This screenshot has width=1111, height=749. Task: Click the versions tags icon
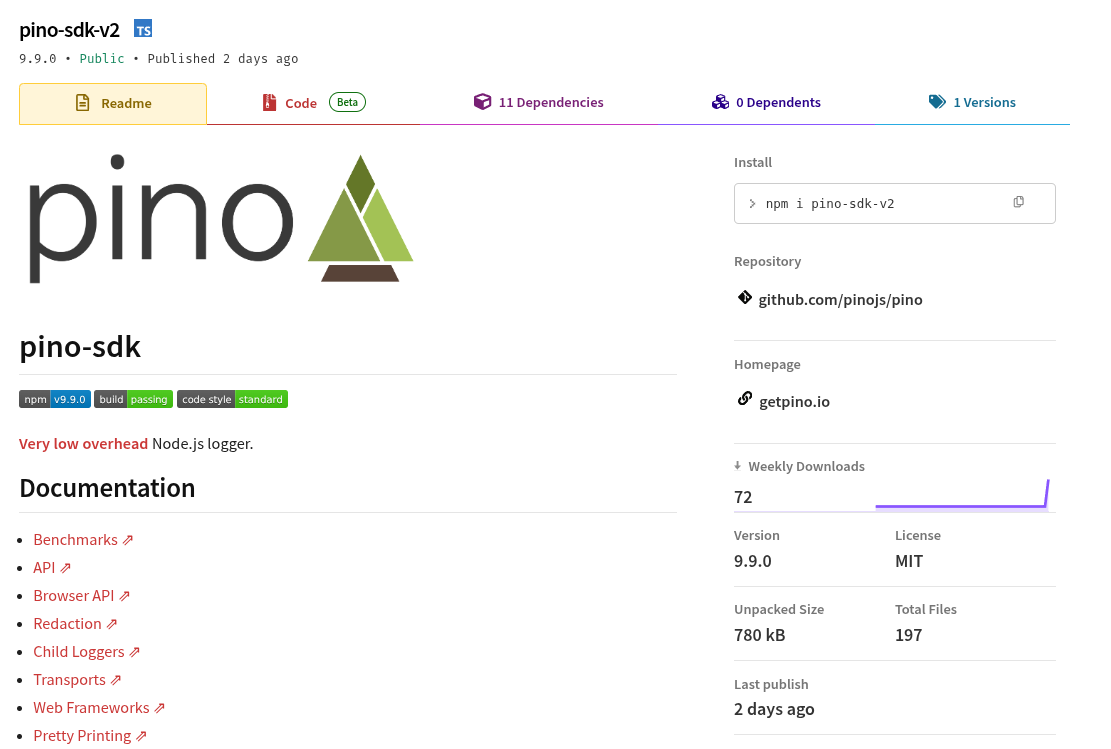point(937,101)
